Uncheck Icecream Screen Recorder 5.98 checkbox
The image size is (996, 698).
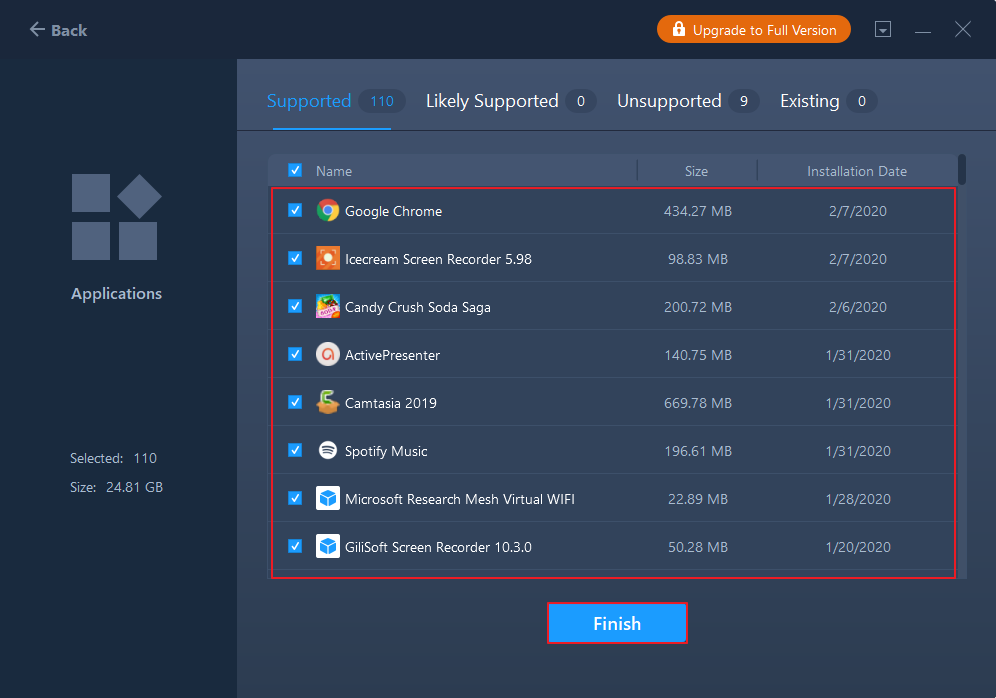tap(295, 258)
